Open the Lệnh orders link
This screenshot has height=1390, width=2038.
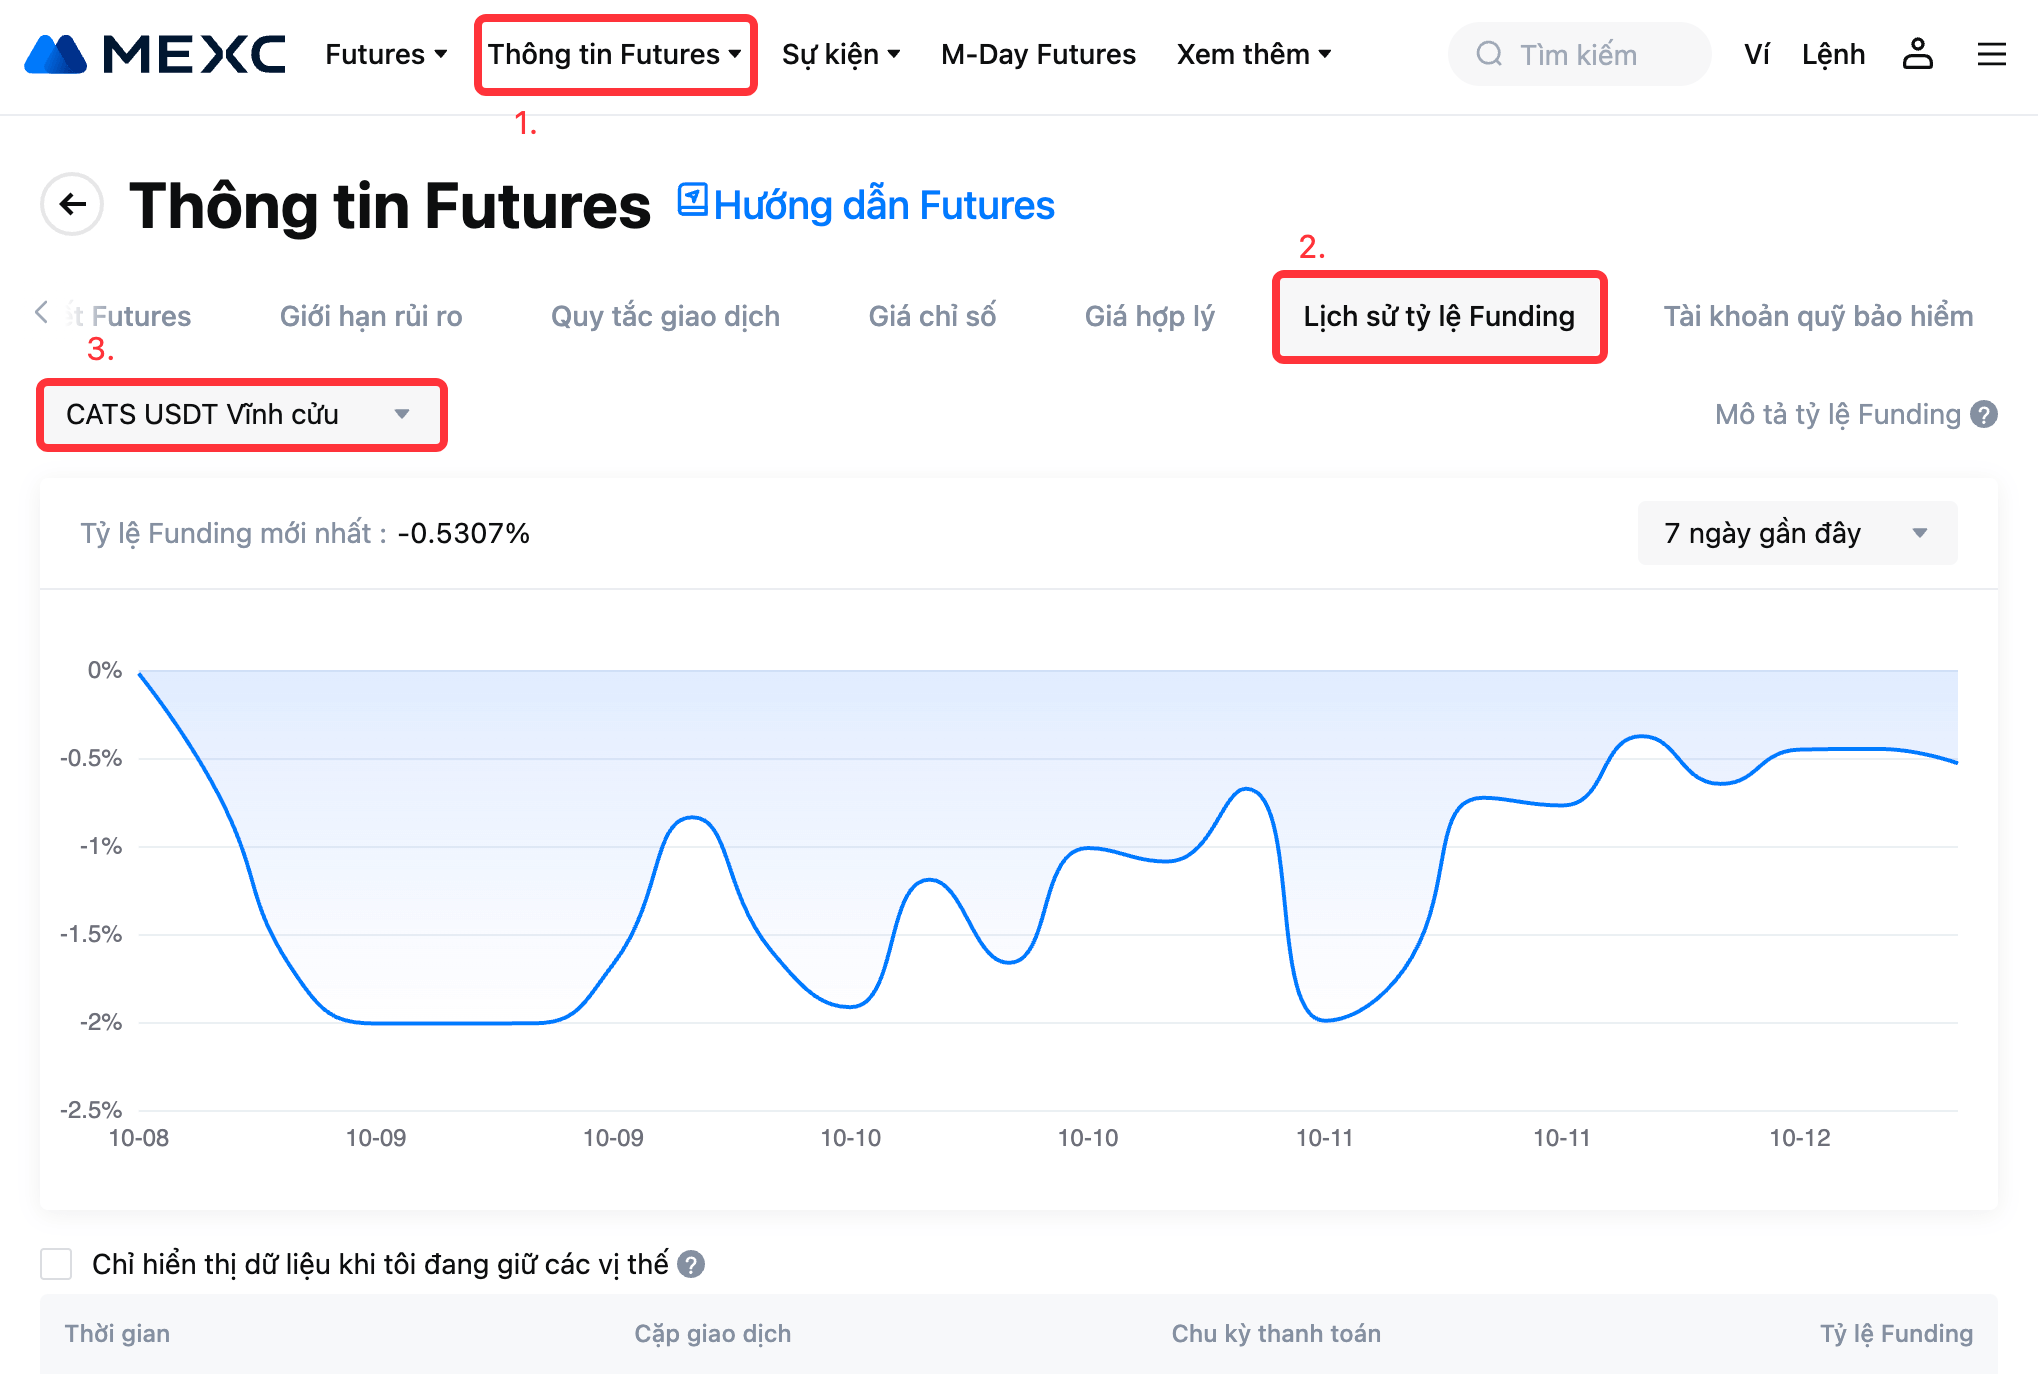1832,54
